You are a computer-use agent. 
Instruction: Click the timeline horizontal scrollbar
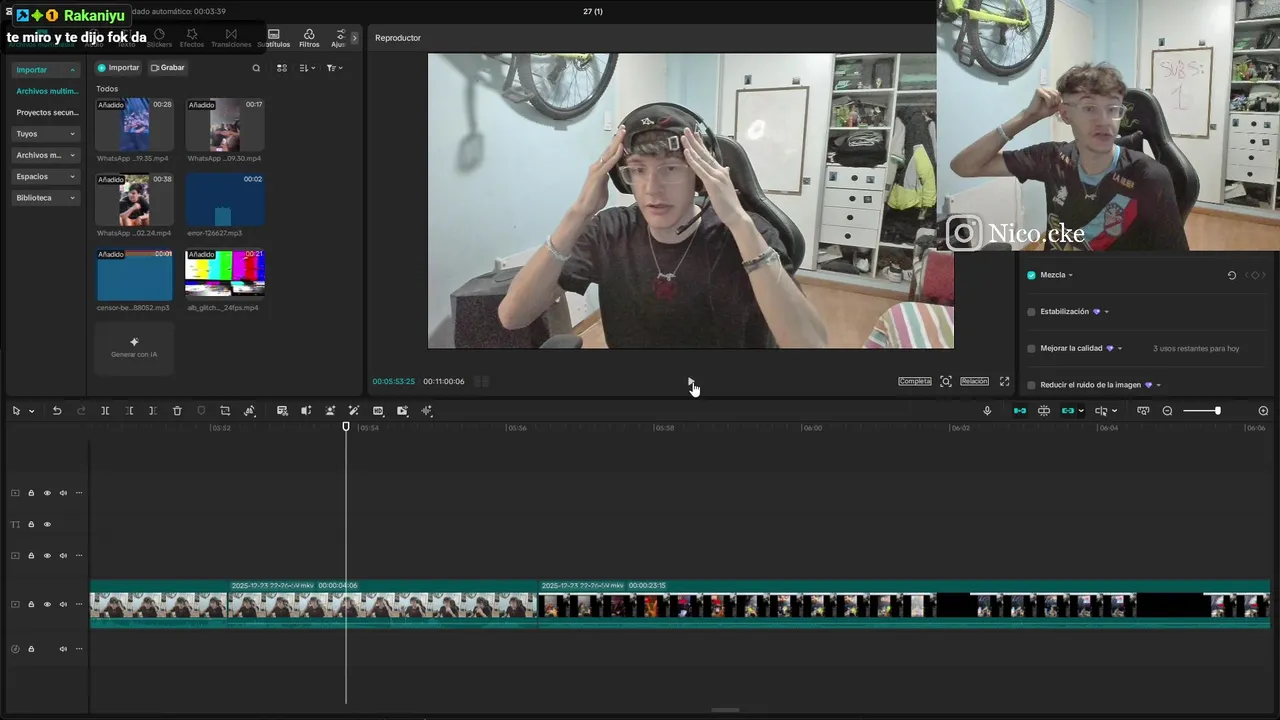tap(725, 710)
